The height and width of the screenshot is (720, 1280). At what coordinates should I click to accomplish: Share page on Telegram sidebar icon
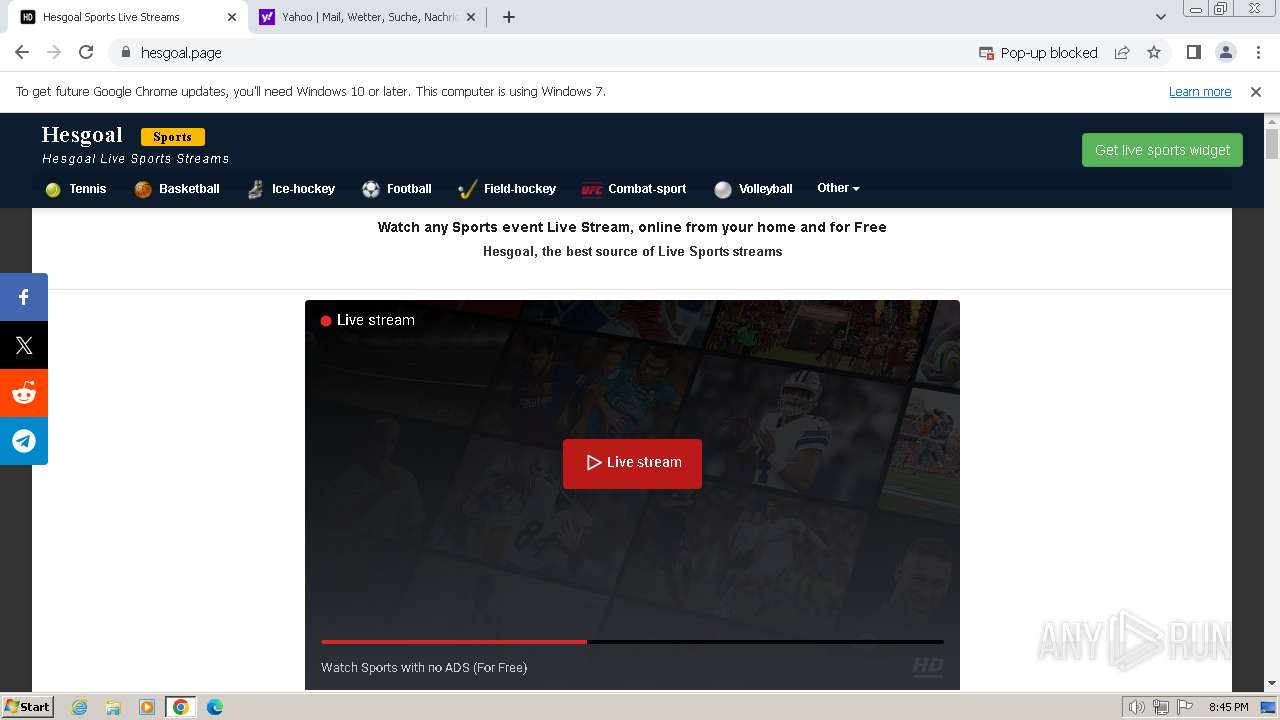[24, 441]
